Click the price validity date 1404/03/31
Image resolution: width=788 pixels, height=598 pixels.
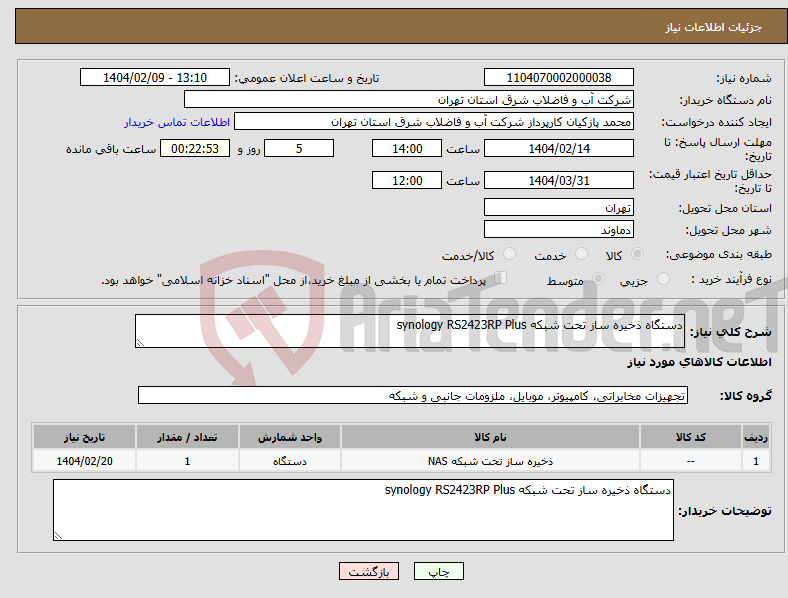[559, 180]
